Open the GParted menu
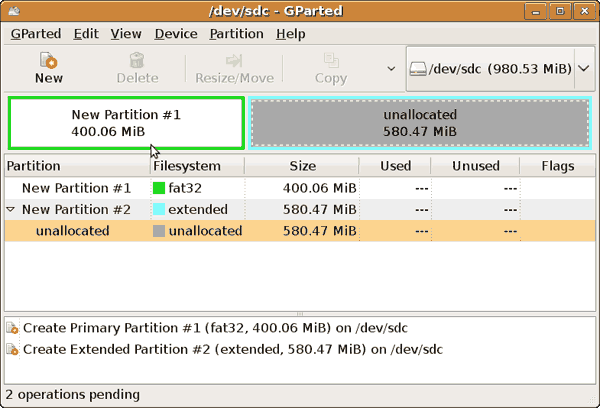This screenshot has height=408, width=600. [36, 34]
